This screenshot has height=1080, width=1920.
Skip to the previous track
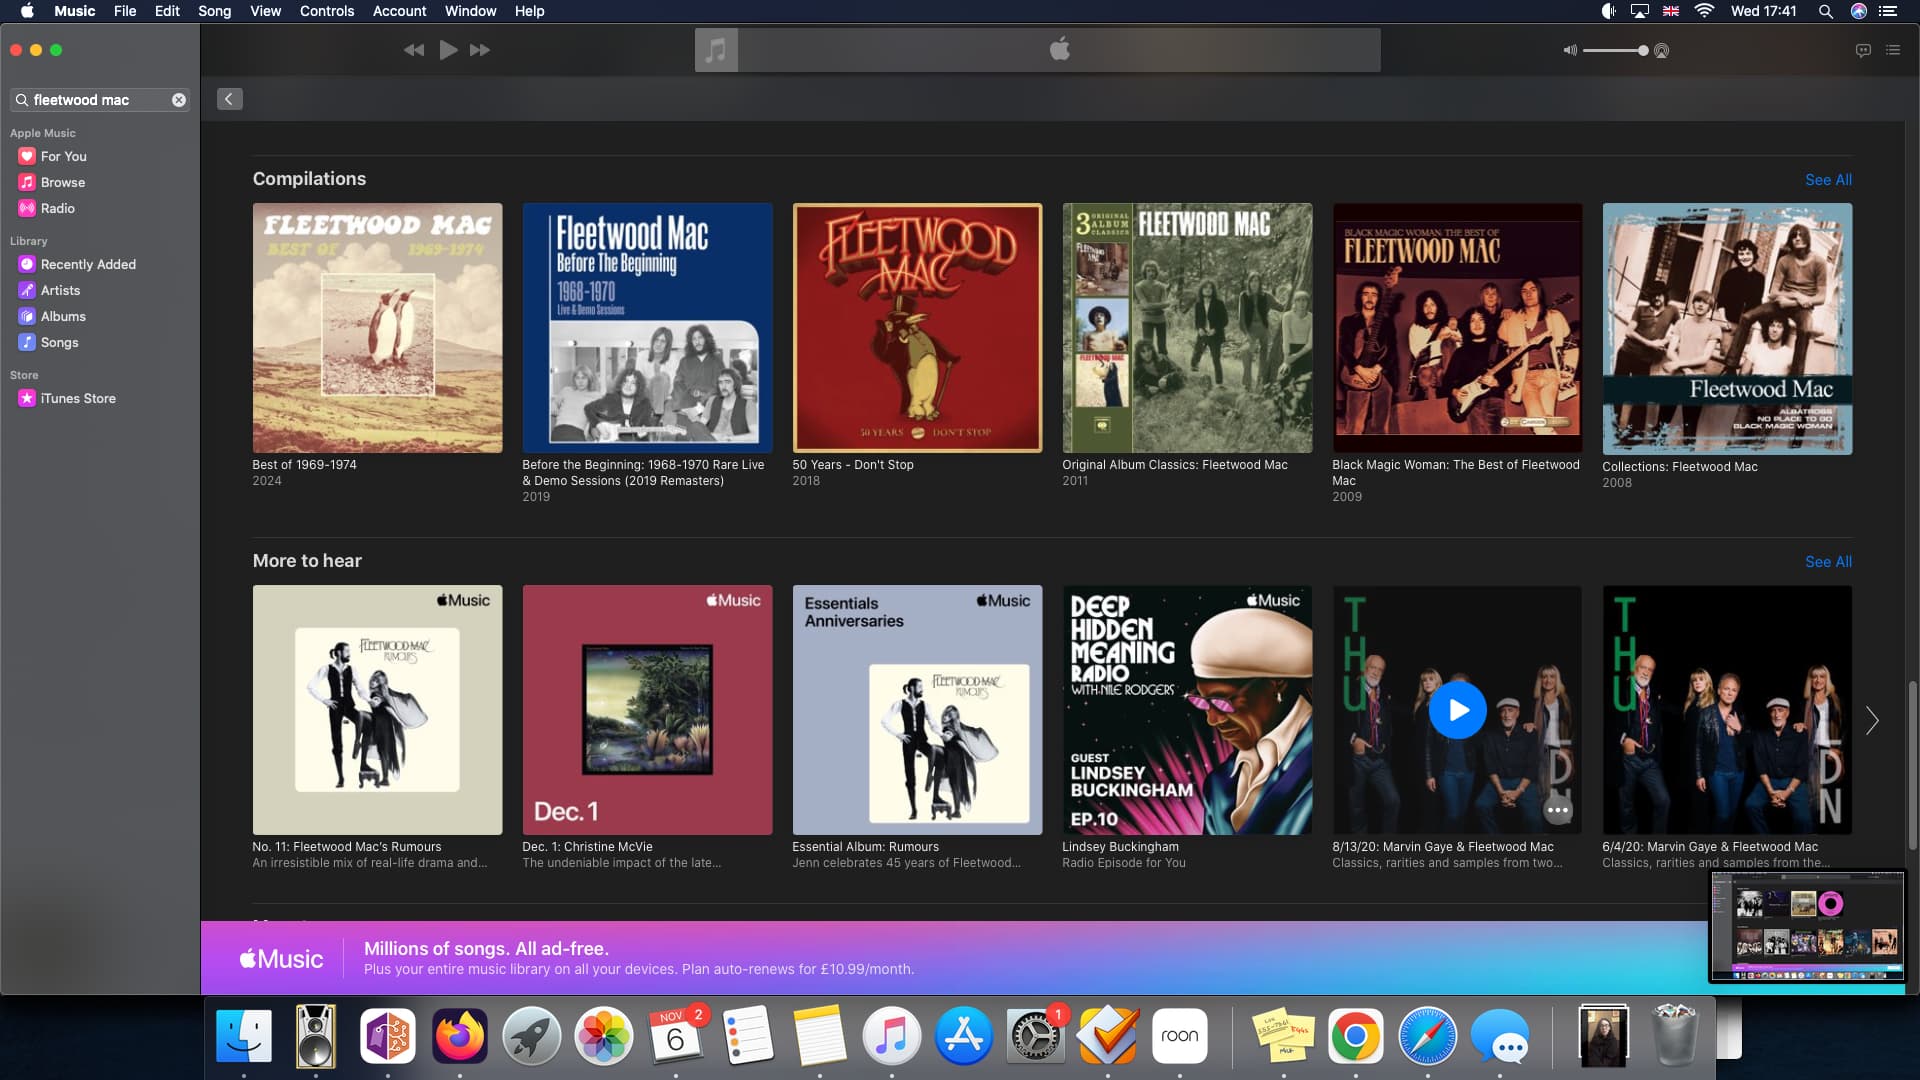pos(414,50)
